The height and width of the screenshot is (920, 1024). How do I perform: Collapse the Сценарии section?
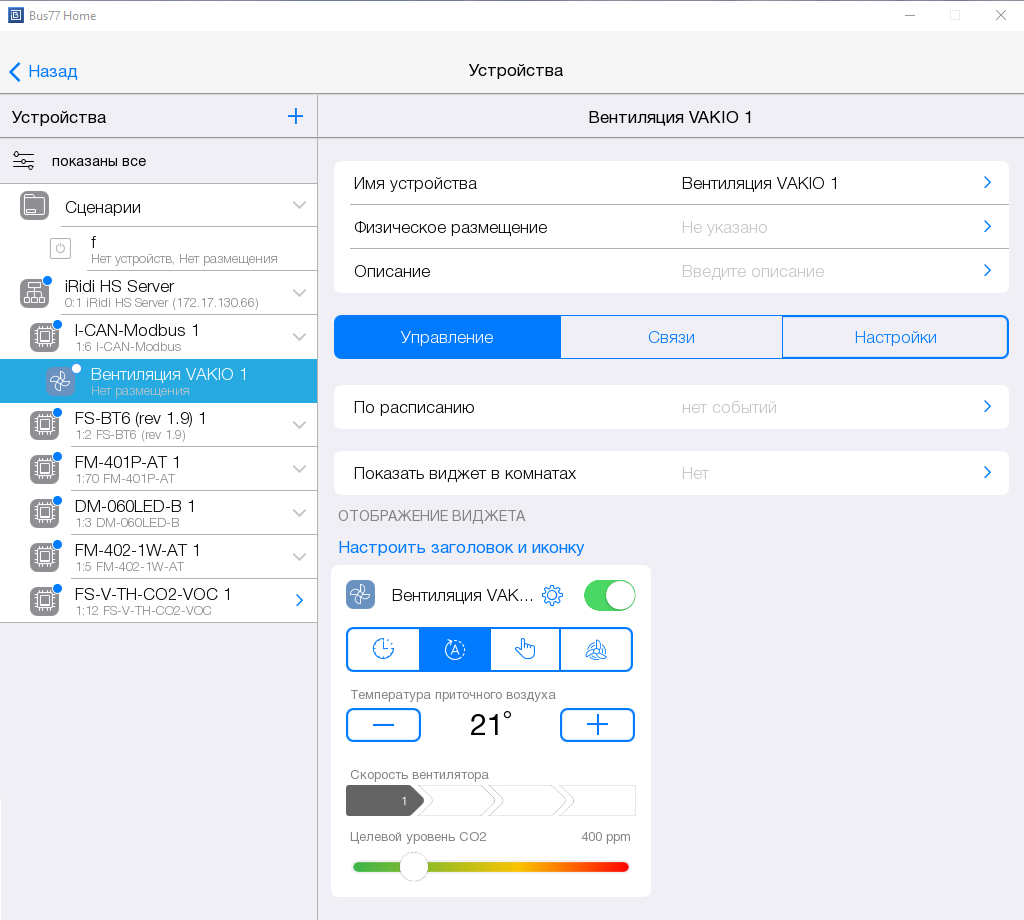click(299, 205)
